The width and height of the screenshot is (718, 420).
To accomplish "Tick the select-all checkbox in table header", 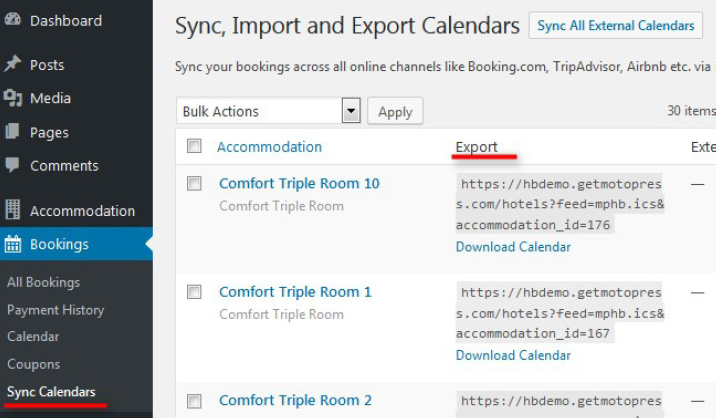I will (x=194, y=147).
